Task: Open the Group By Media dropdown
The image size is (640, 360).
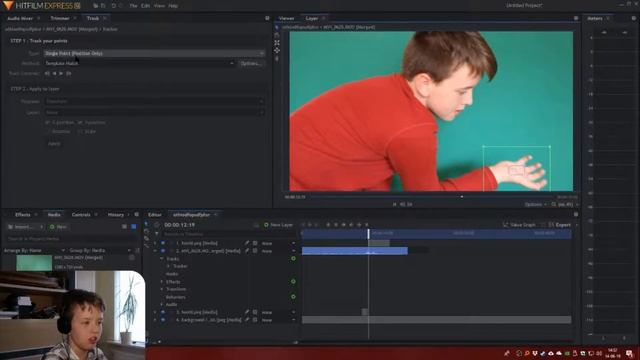Action: click(100, 250)
